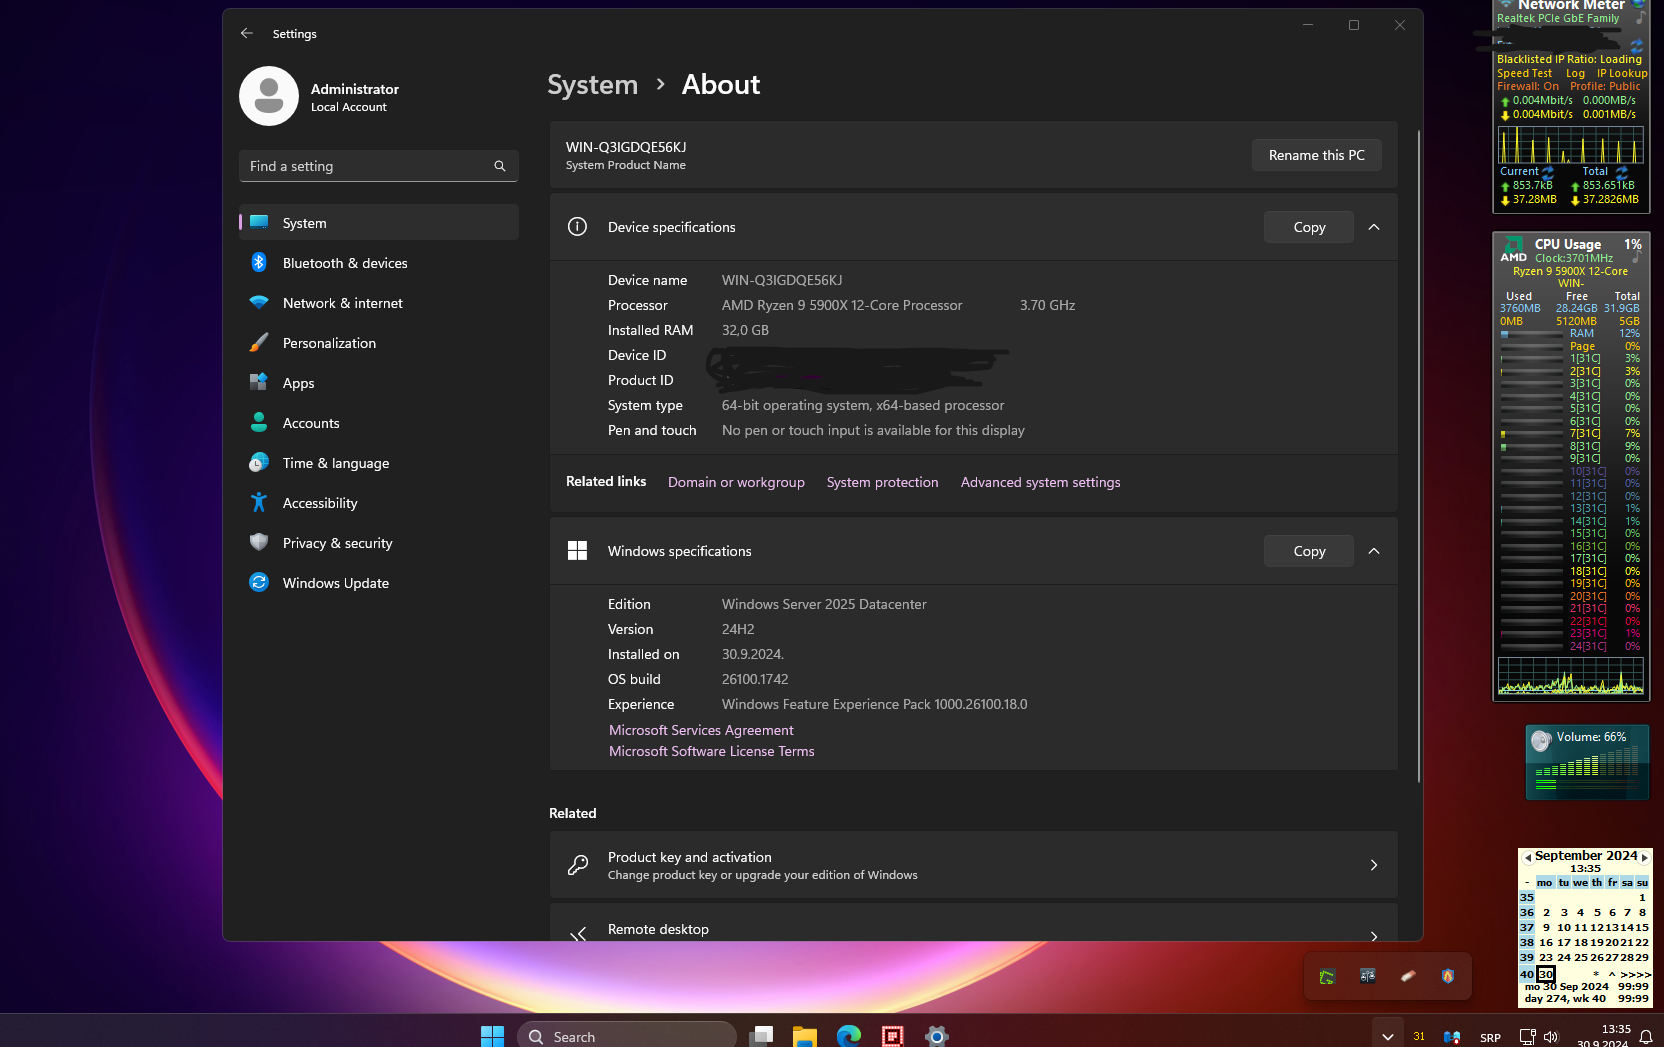Go to next month in calendar gadget
This screenshot has width=1664, height=1047.
(1644, 857)
